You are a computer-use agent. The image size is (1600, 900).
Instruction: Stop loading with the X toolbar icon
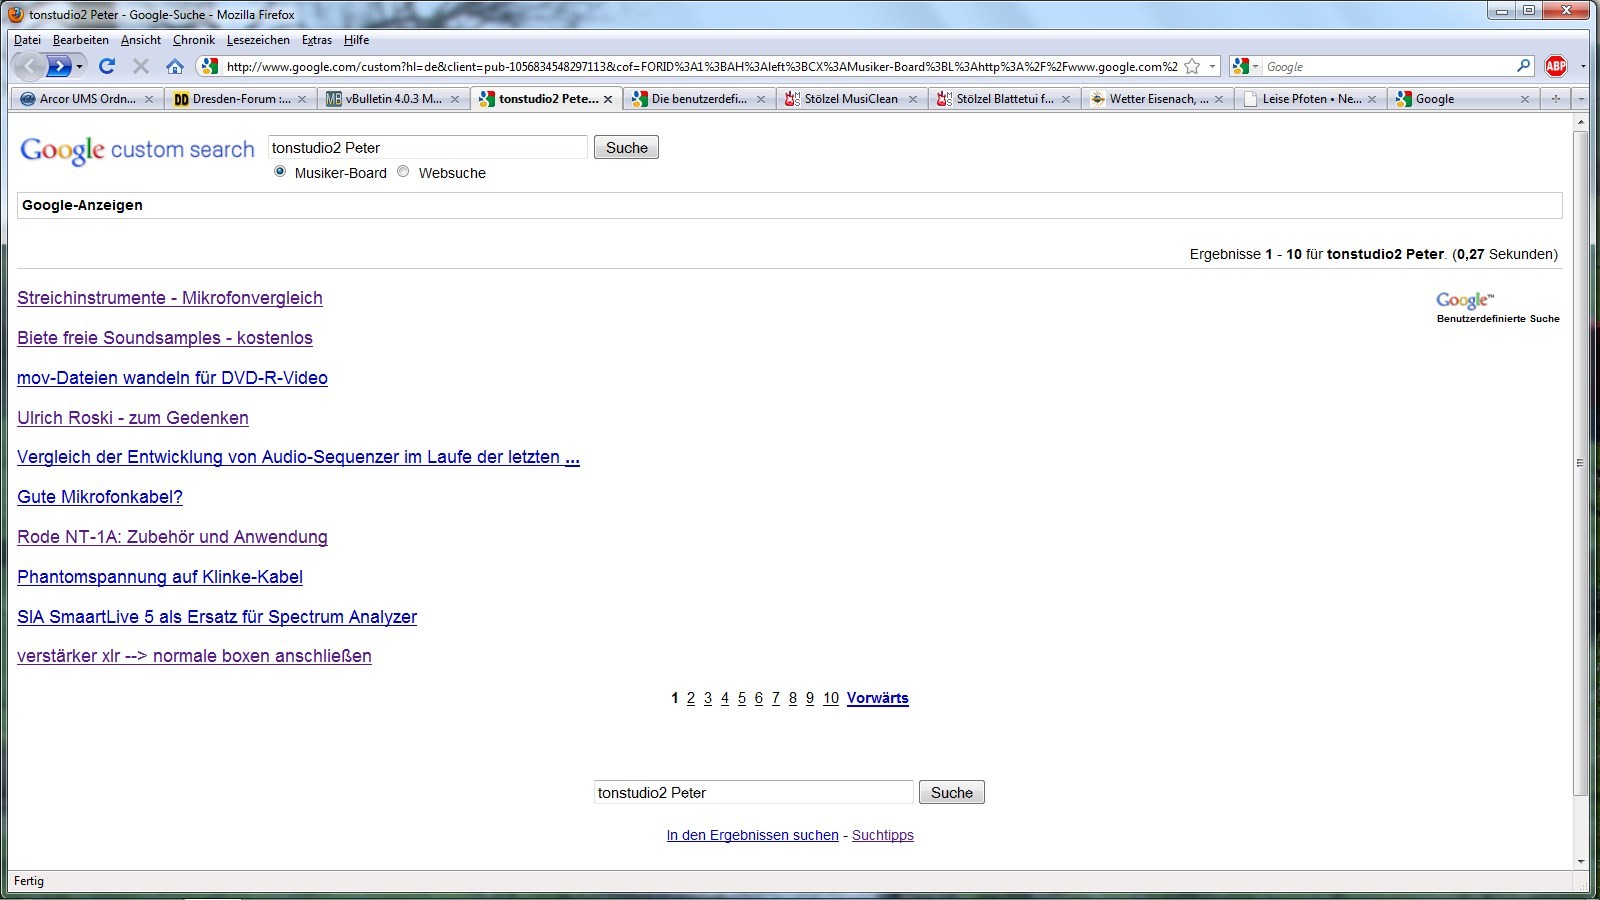[x=141, y=66]
